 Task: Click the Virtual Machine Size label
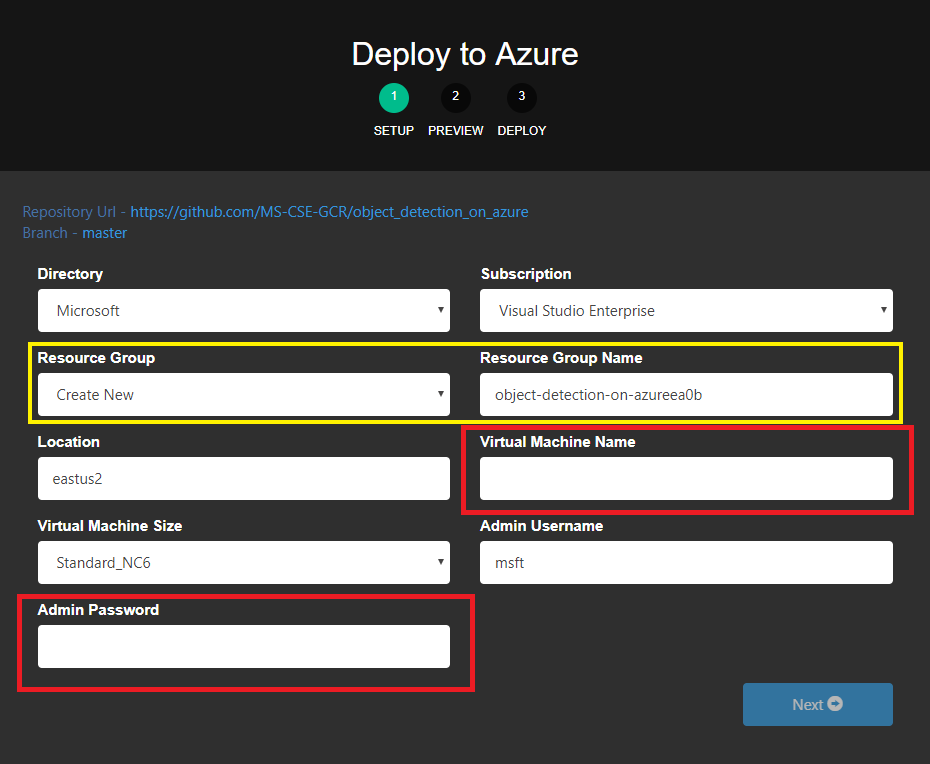click(110, 526)
